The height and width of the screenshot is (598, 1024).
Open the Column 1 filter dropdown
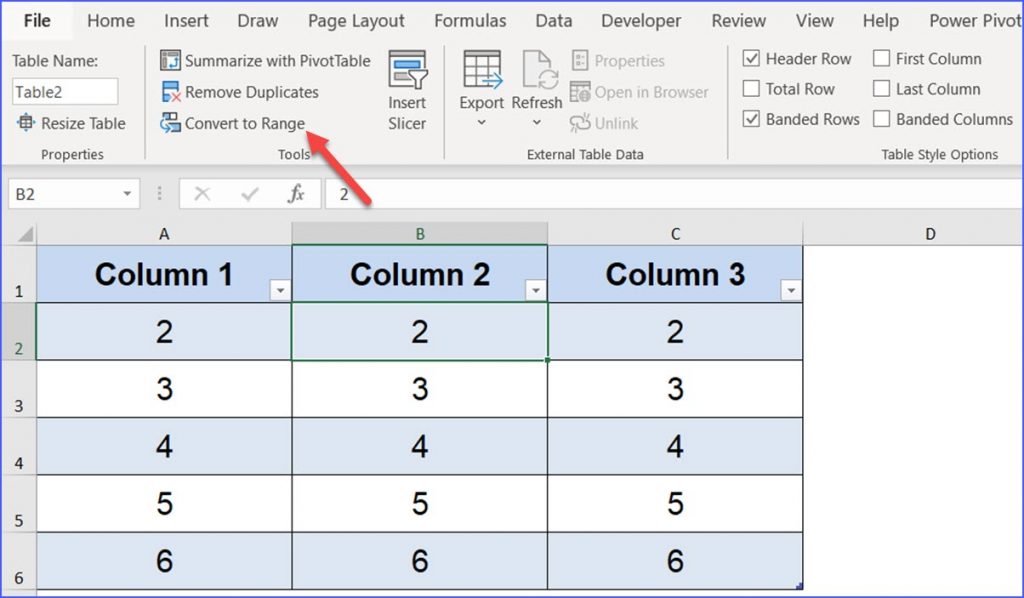click(x=280, y=290)
